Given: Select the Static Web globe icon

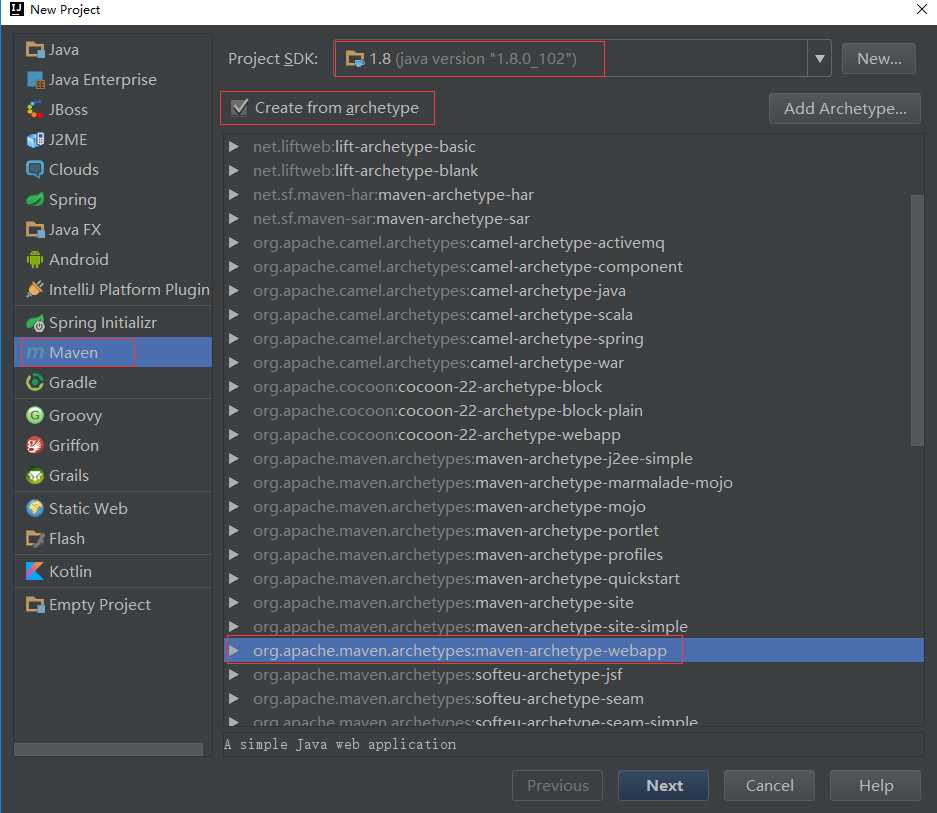Looking at the screenshot, I should [35, 508].
